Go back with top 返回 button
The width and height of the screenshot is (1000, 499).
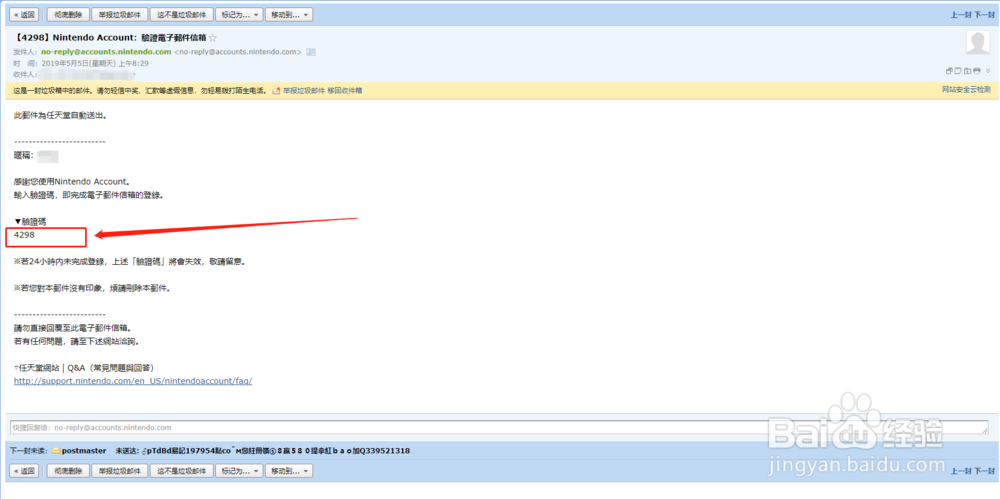coord(24,14)
